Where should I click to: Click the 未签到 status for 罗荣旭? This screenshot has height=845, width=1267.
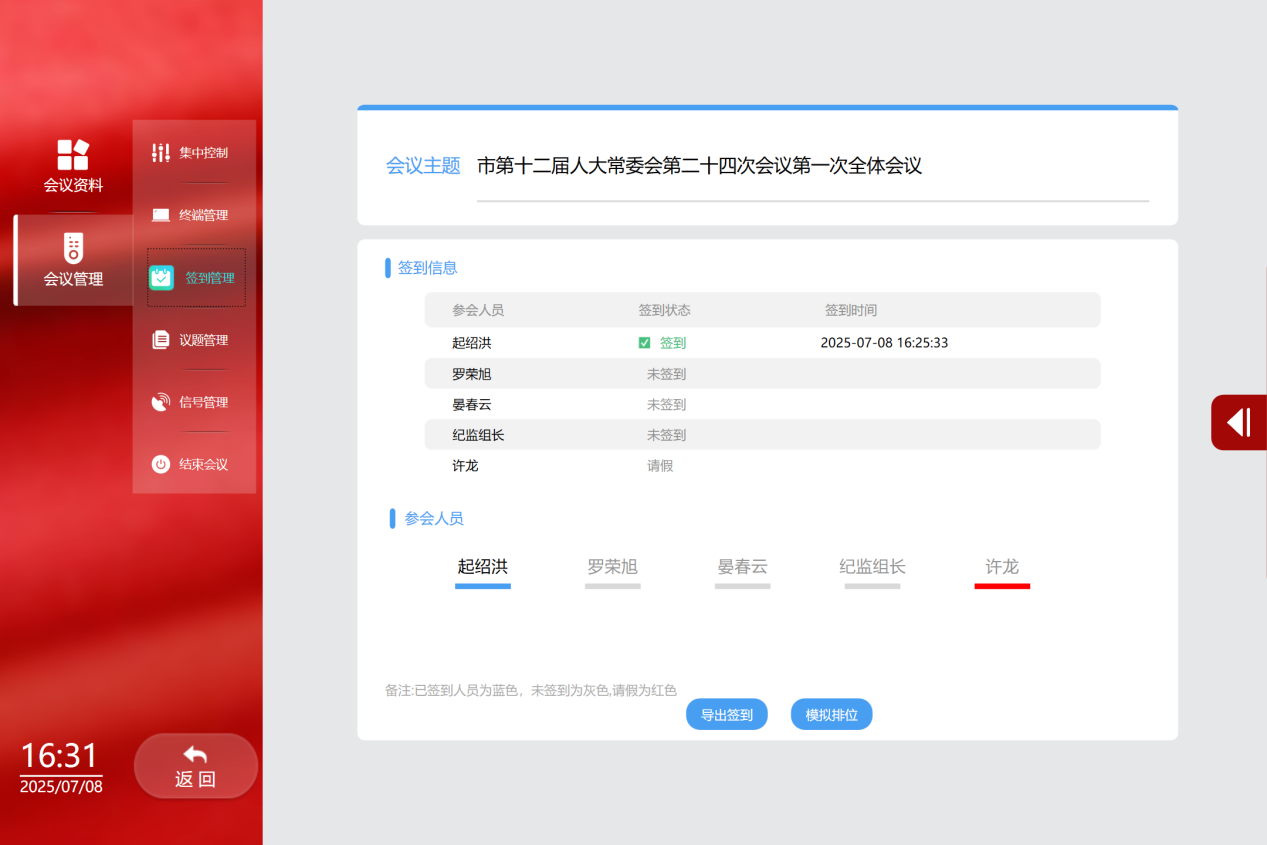(x=667, y=374)
